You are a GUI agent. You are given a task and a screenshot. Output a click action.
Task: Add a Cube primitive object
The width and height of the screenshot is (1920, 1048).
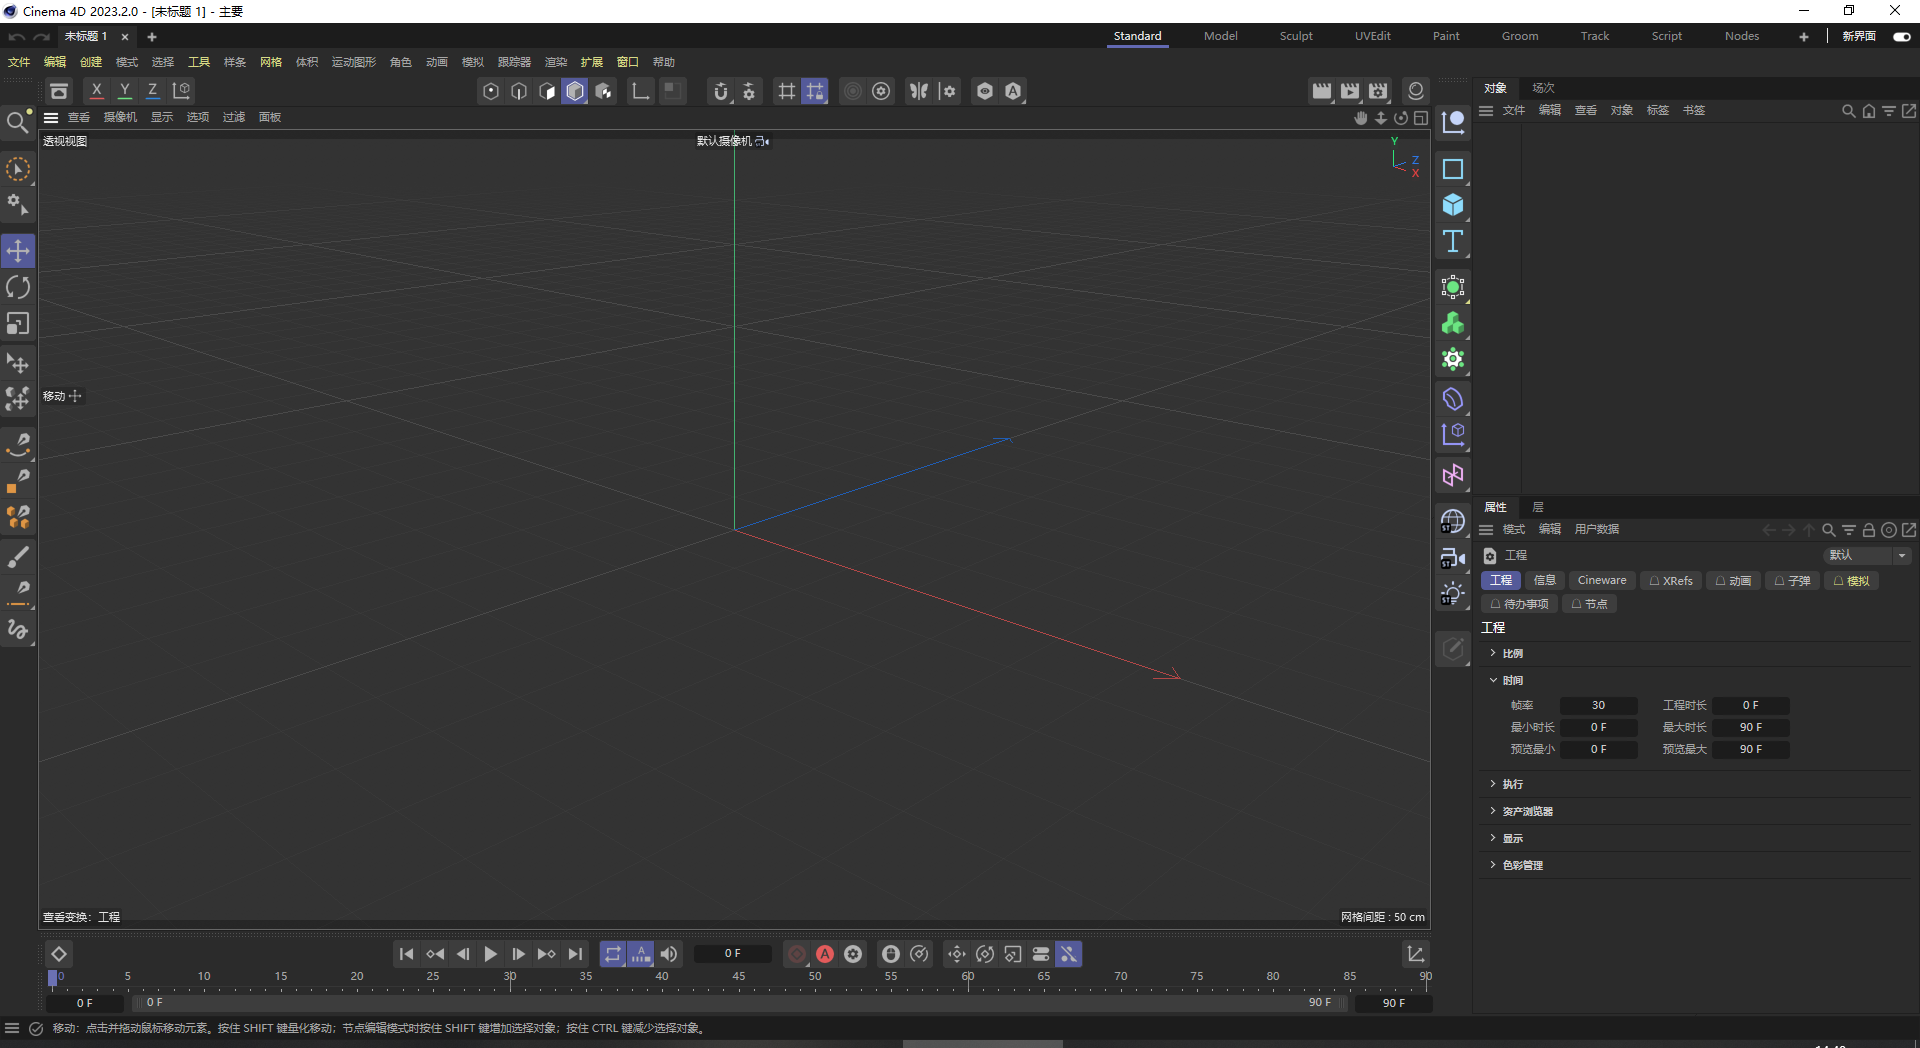click(x=1453, y=206)
